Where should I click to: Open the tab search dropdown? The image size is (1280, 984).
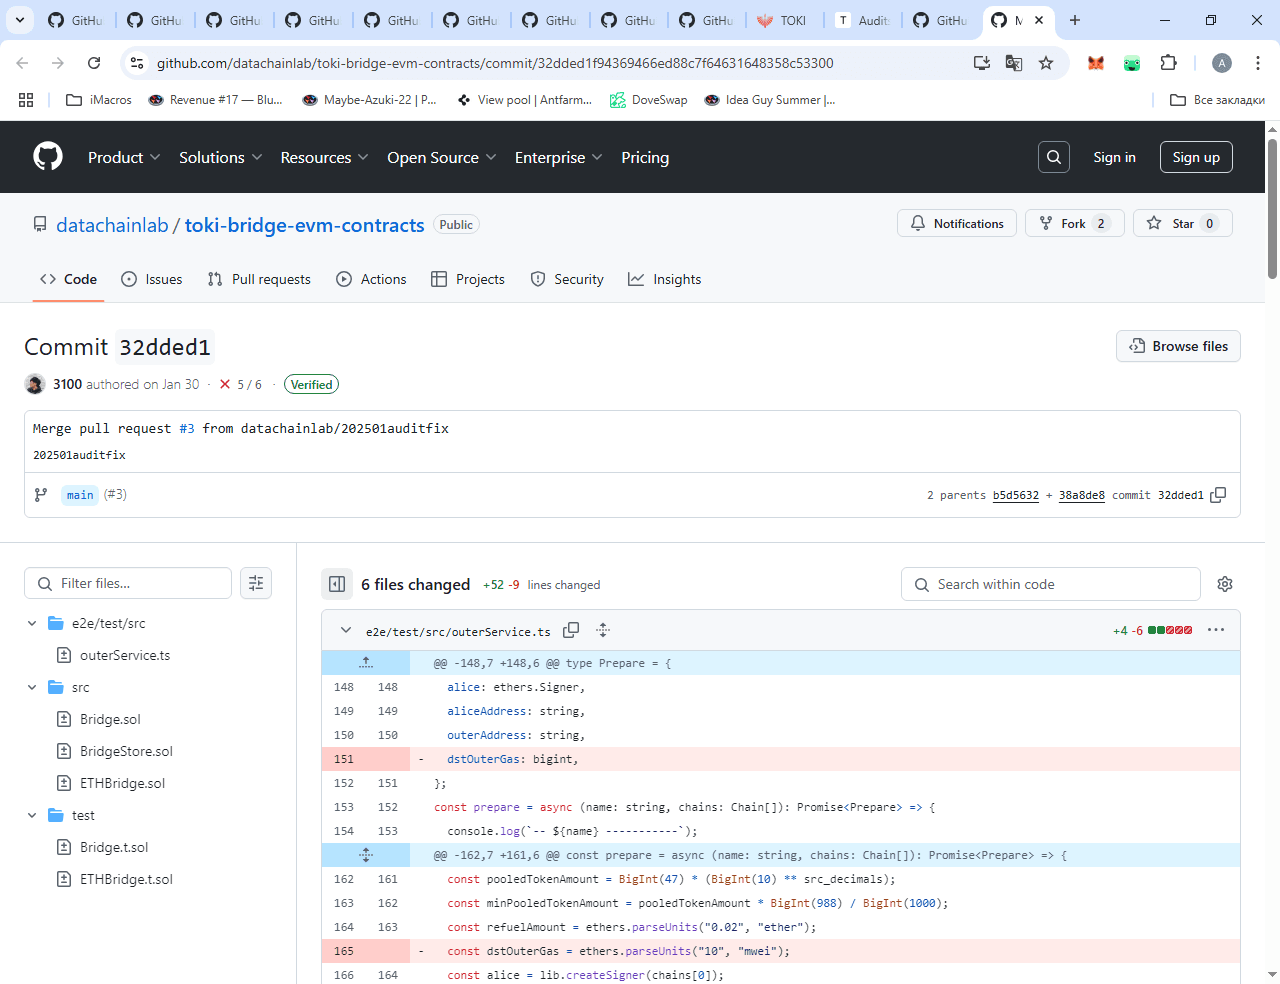click(x=20, y=20)
